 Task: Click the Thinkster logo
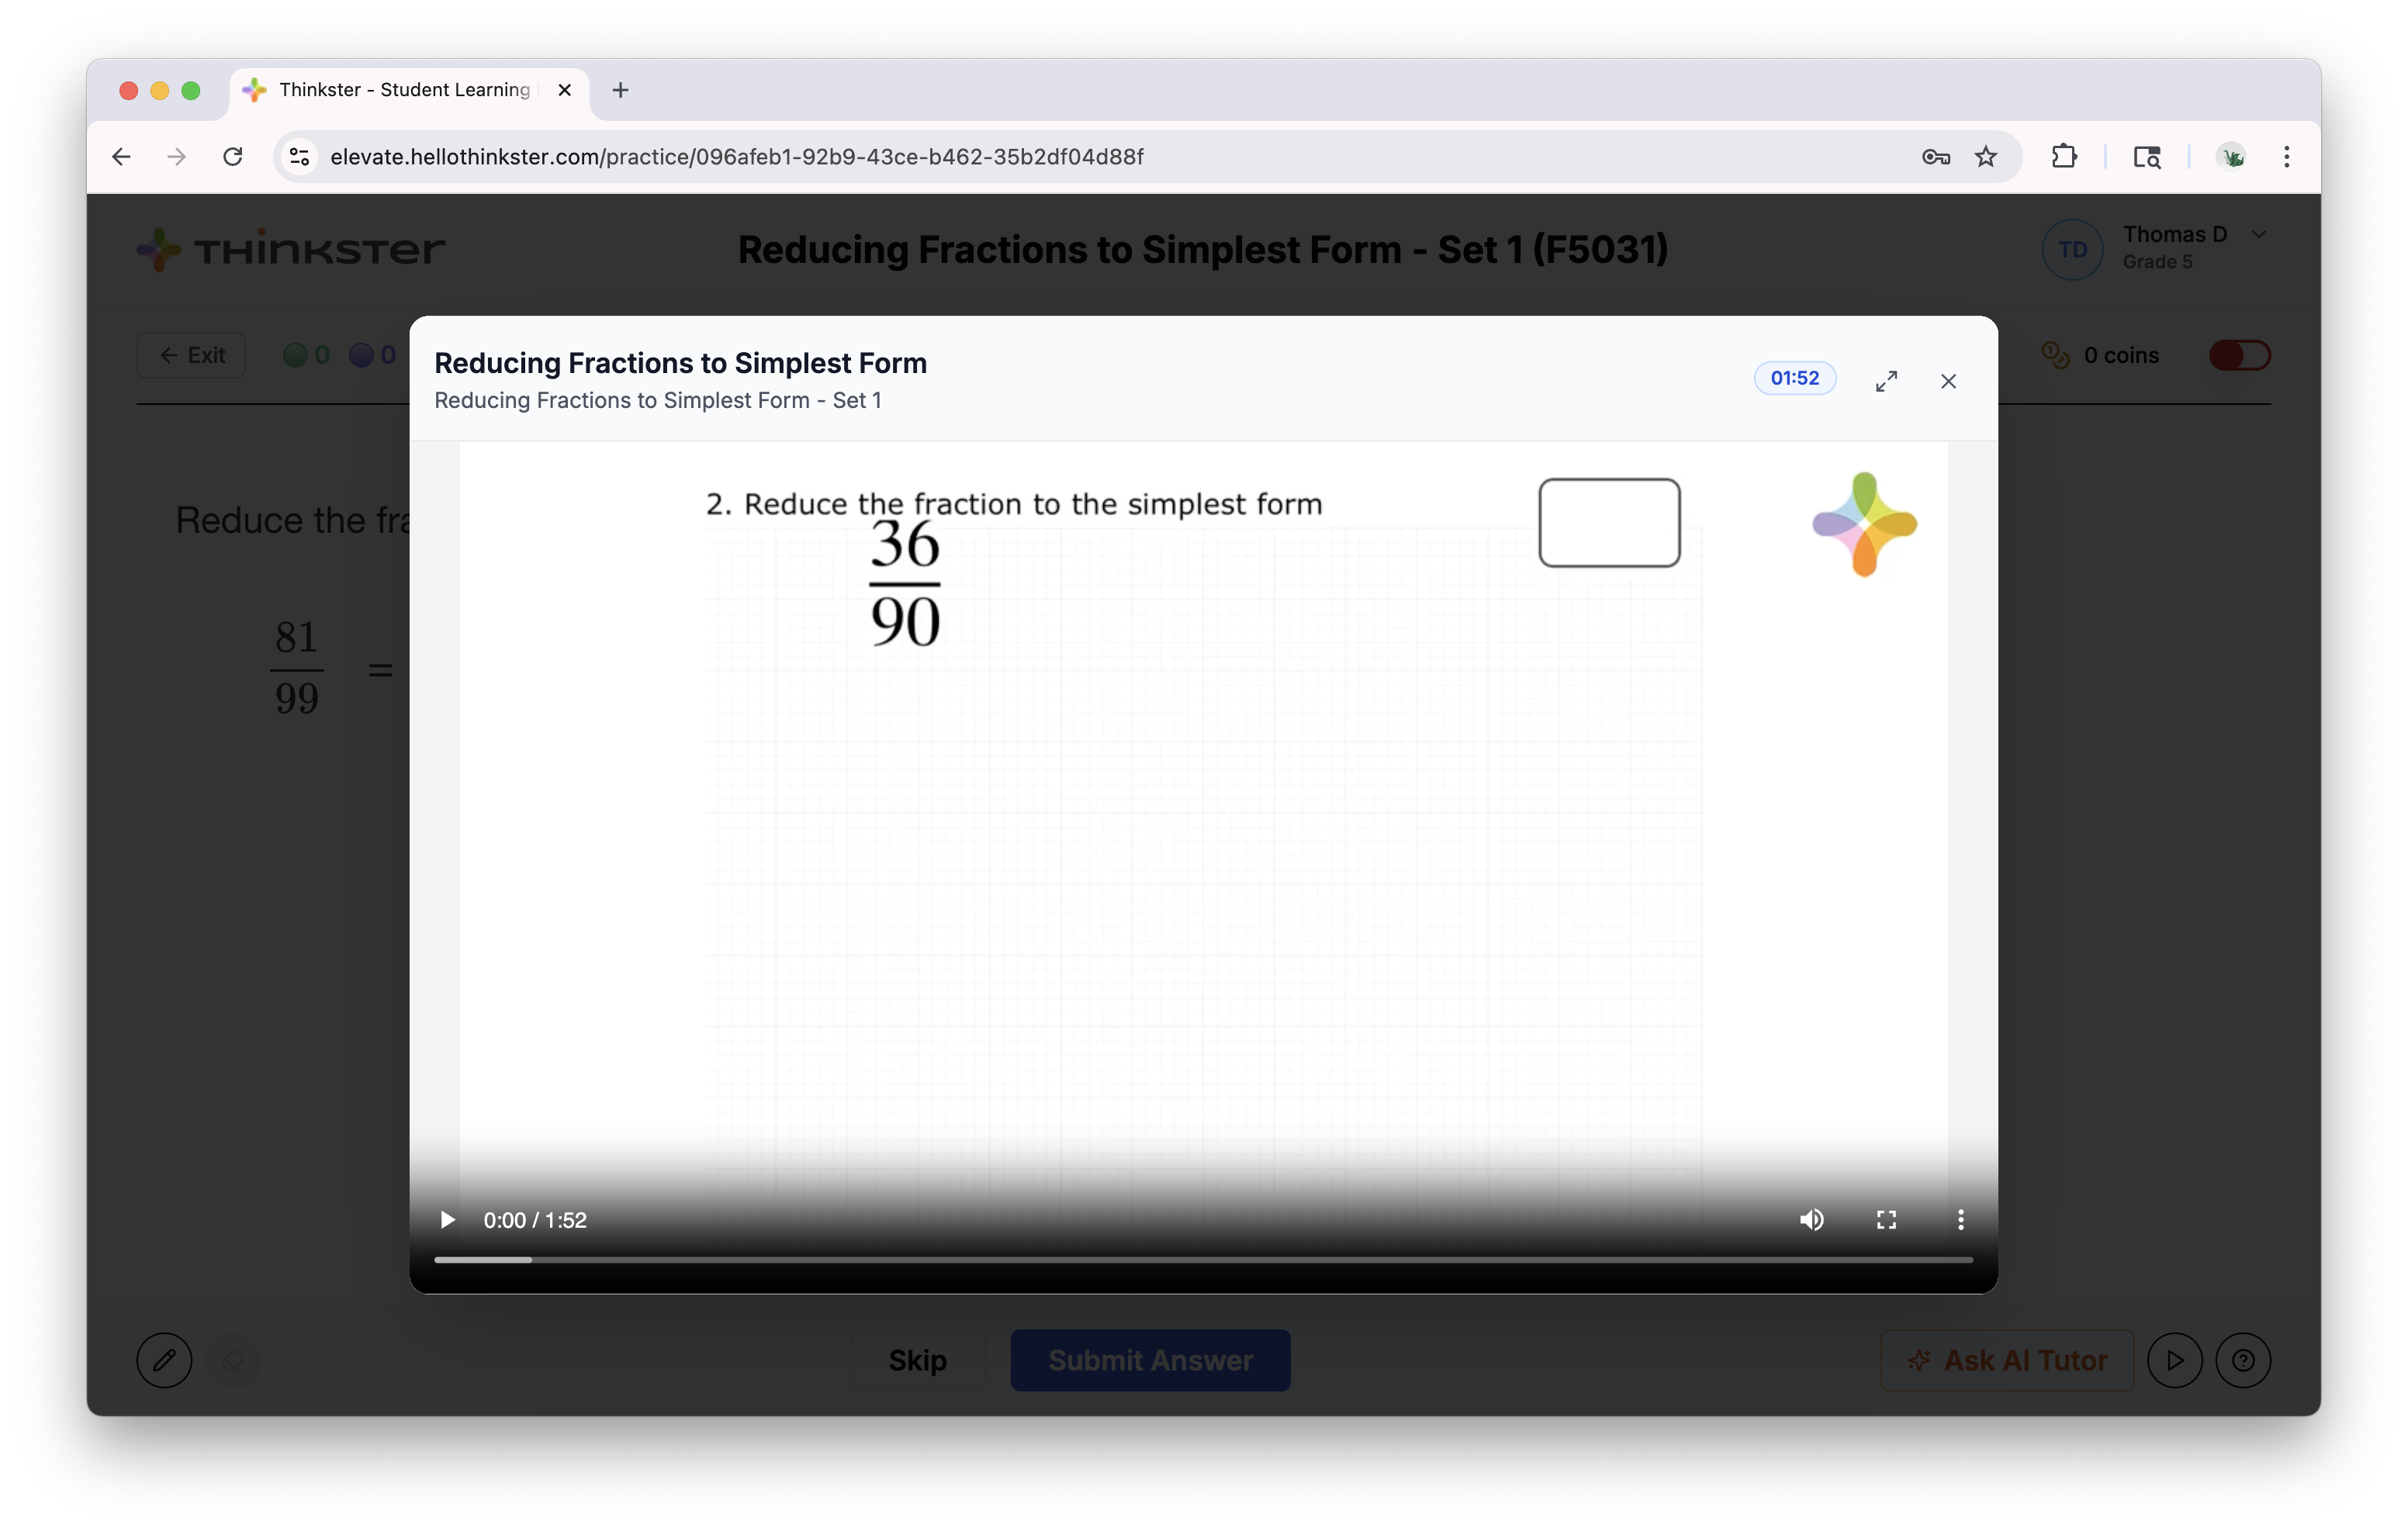tap(290, 249)
